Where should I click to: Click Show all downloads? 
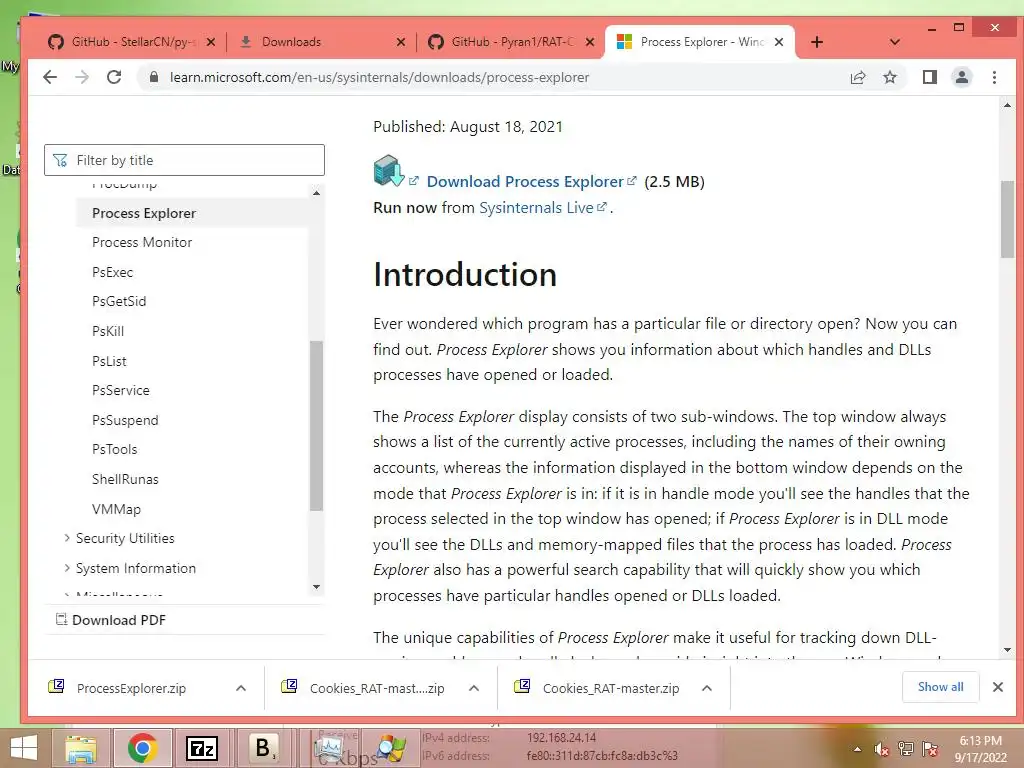click(940, 687)
